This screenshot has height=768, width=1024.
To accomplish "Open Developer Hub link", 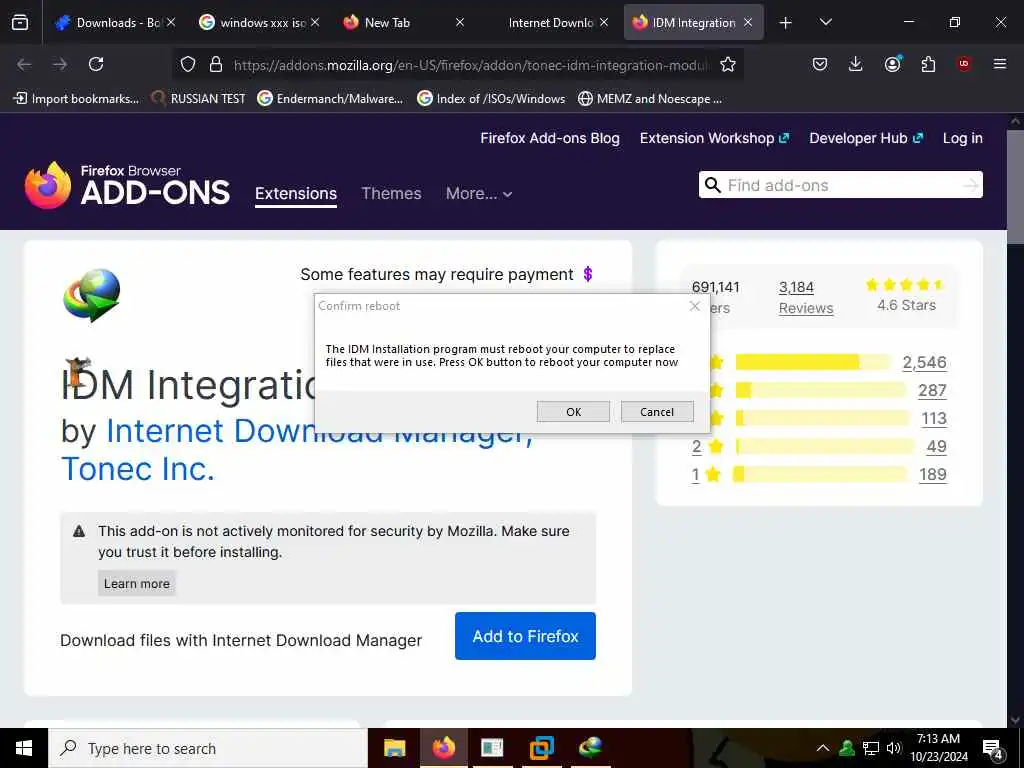I will coord(866,138).
